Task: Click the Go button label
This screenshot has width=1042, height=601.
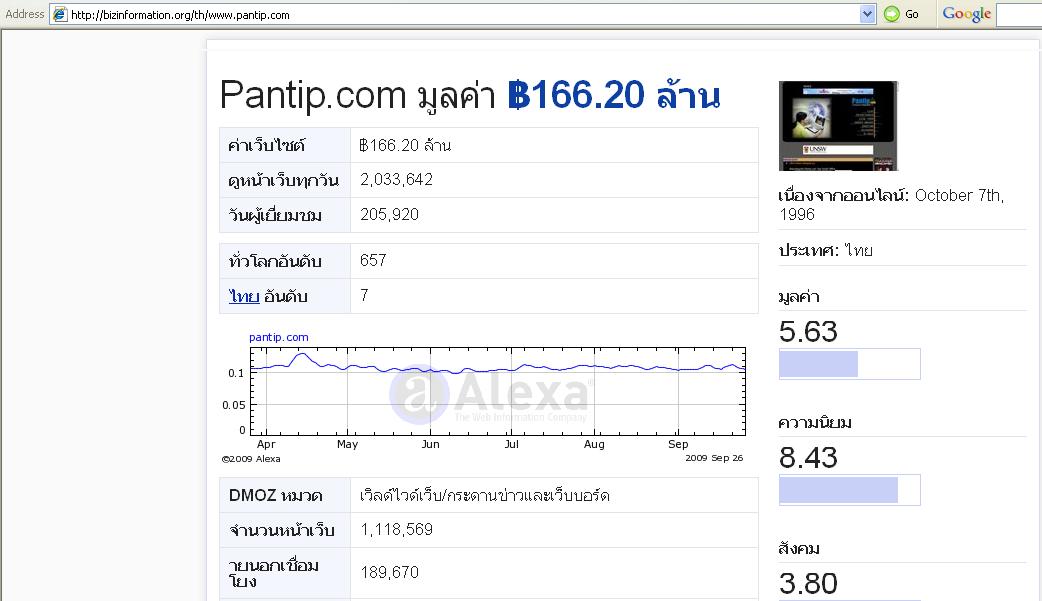Action: [x=912, y=14]
